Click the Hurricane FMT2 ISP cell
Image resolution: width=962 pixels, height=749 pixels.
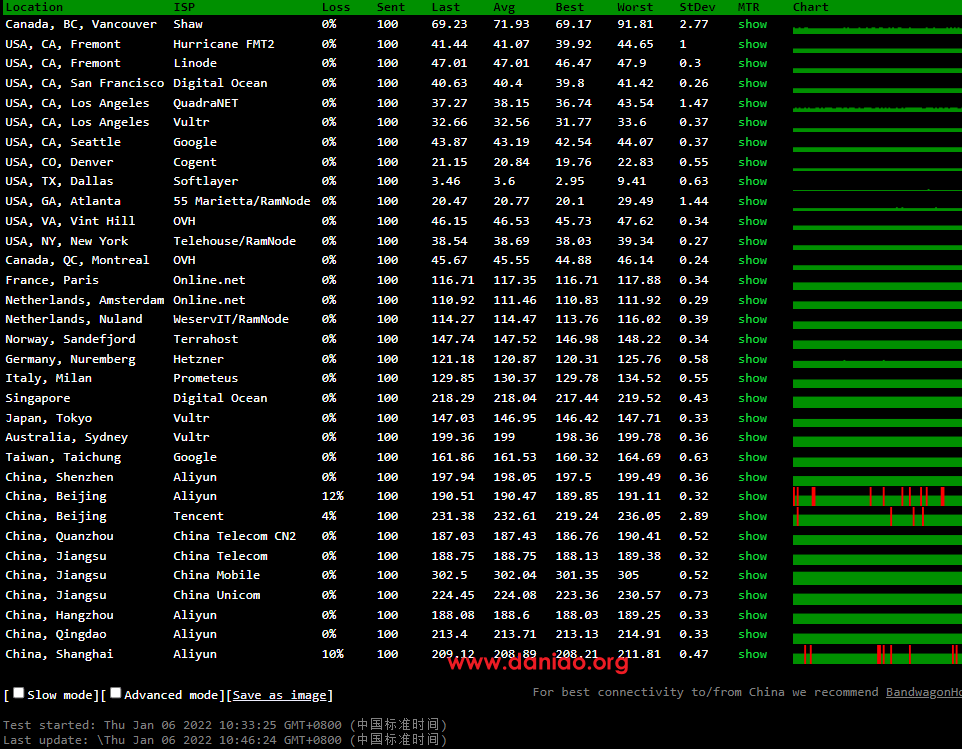224,44
